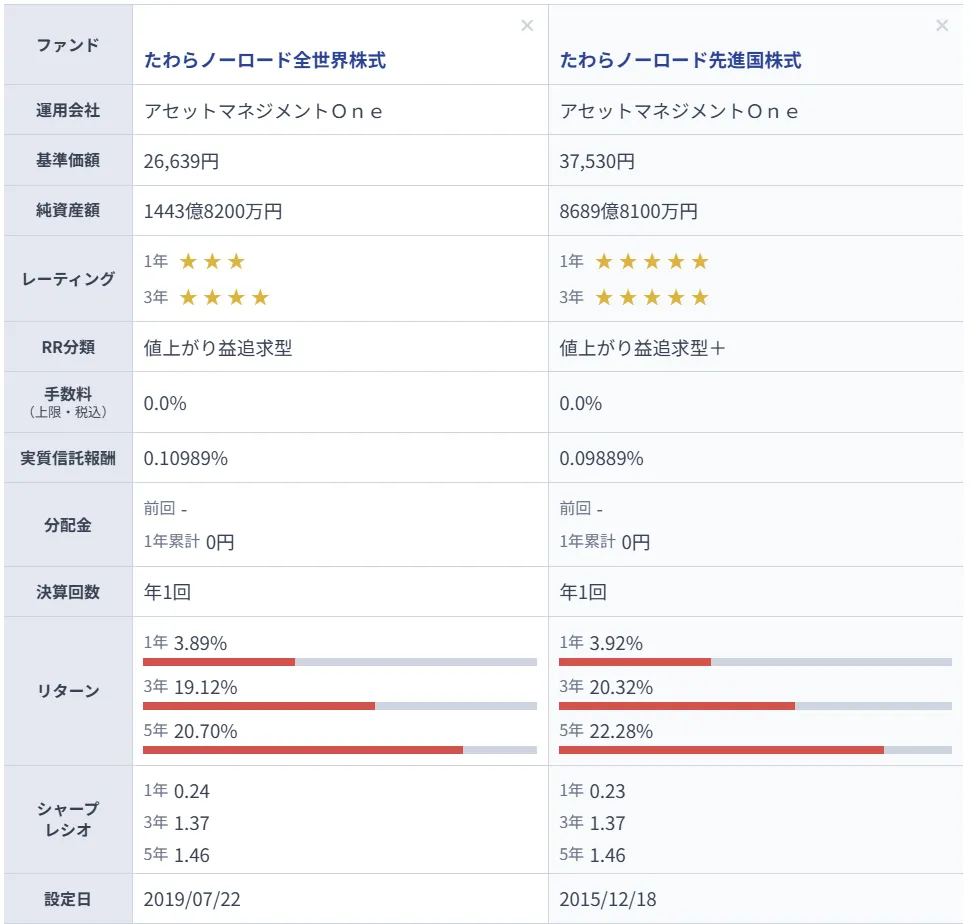Viewport: 972px width, 924px height.
Task: Remove たわらノーロード先進国株式 column with its X icon
Action: 942,25
